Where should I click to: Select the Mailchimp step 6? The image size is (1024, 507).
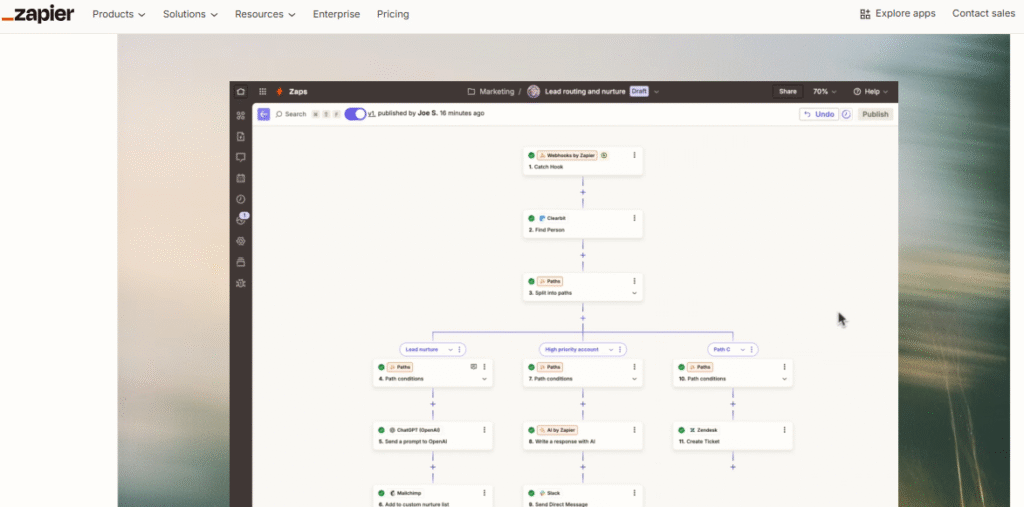coord(432,496)
